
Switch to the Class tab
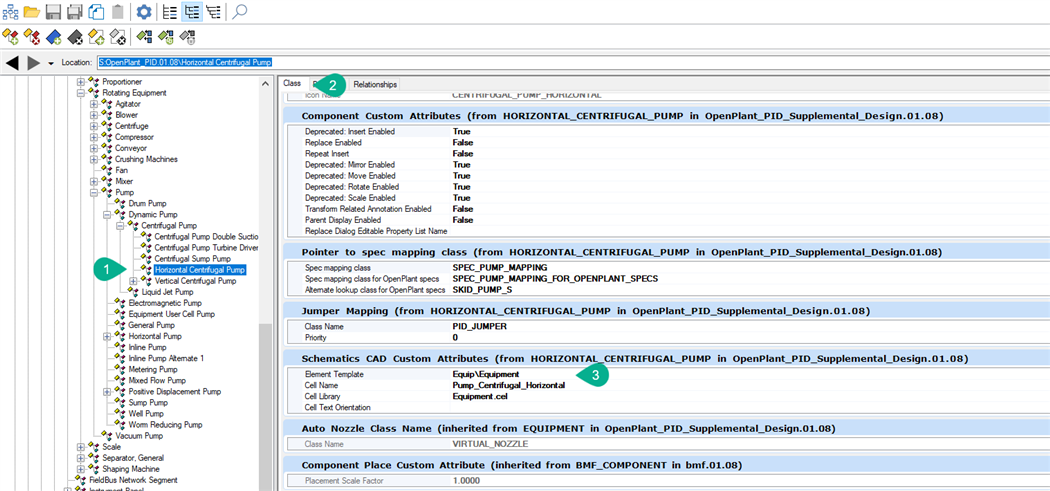291,84
